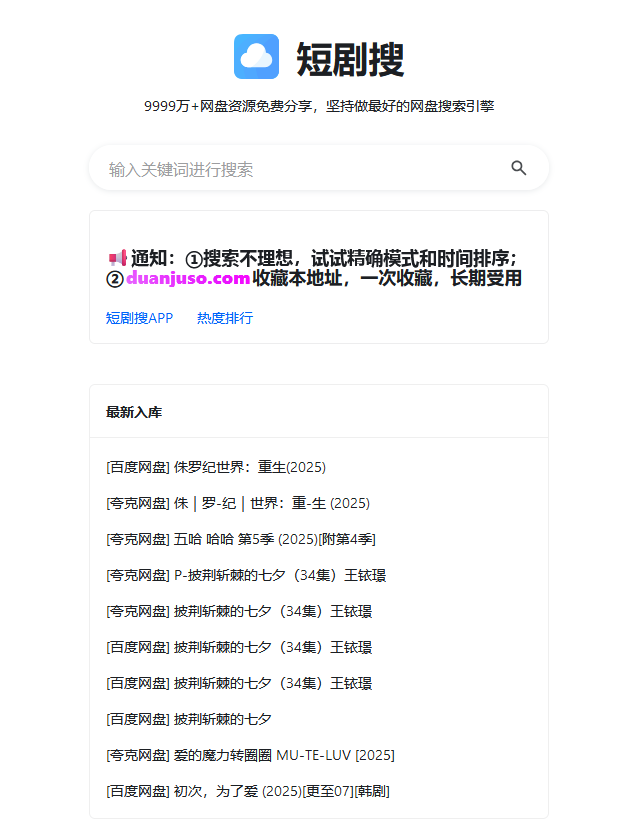Open 五哈 哈哈哈 第5季 (2025) entry
This screenshot has width=638, height=820.
(x=241, y=539)
